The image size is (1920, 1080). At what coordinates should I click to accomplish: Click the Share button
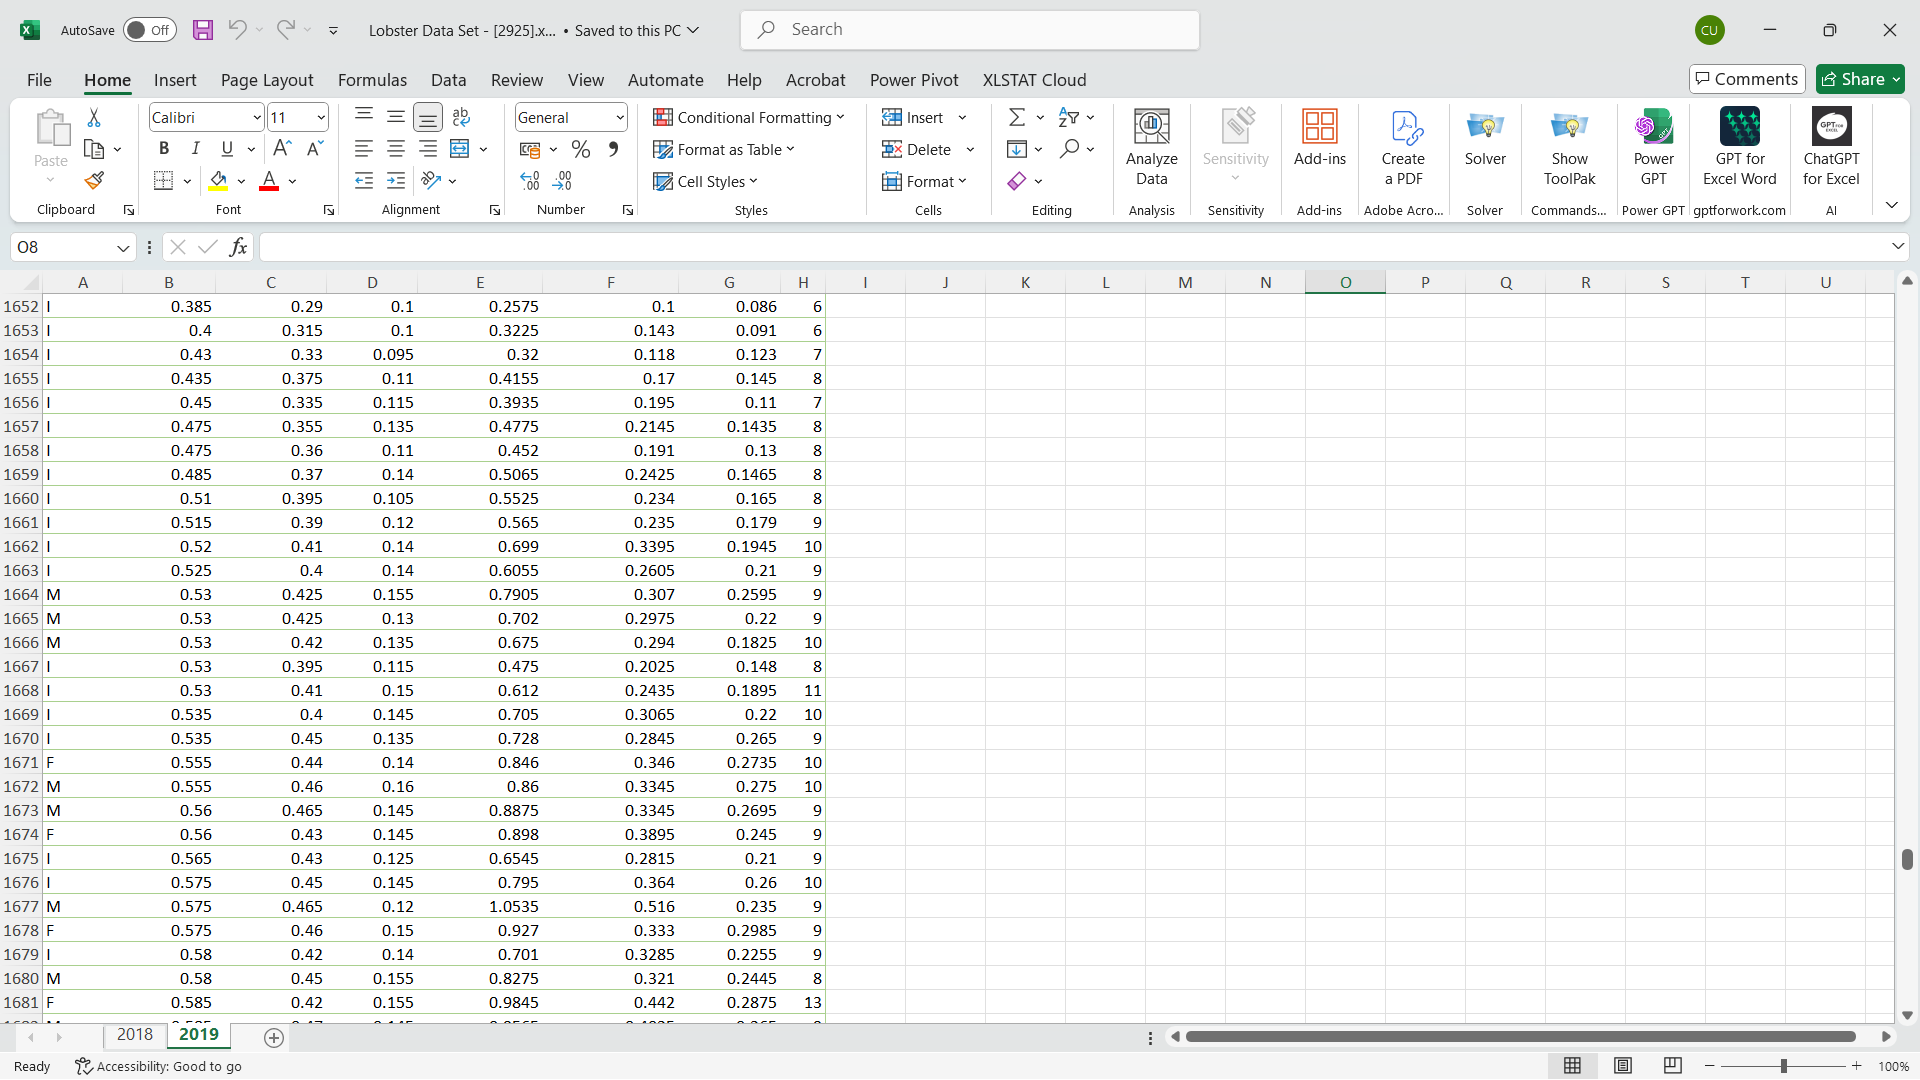pos(1859,79)
